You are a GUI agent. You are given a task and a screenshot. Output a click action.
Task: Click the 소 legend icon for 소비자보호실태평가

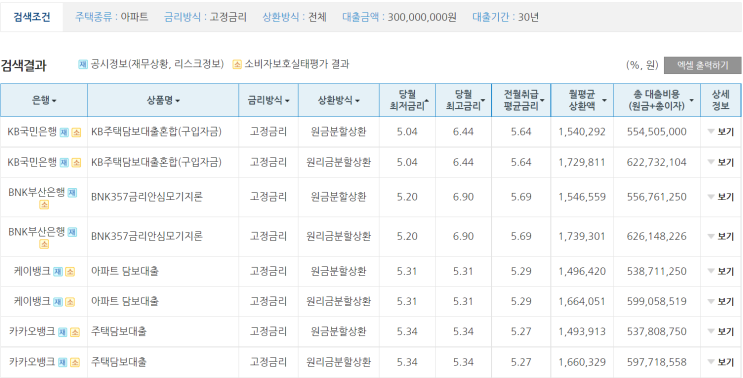pos(237,65)
